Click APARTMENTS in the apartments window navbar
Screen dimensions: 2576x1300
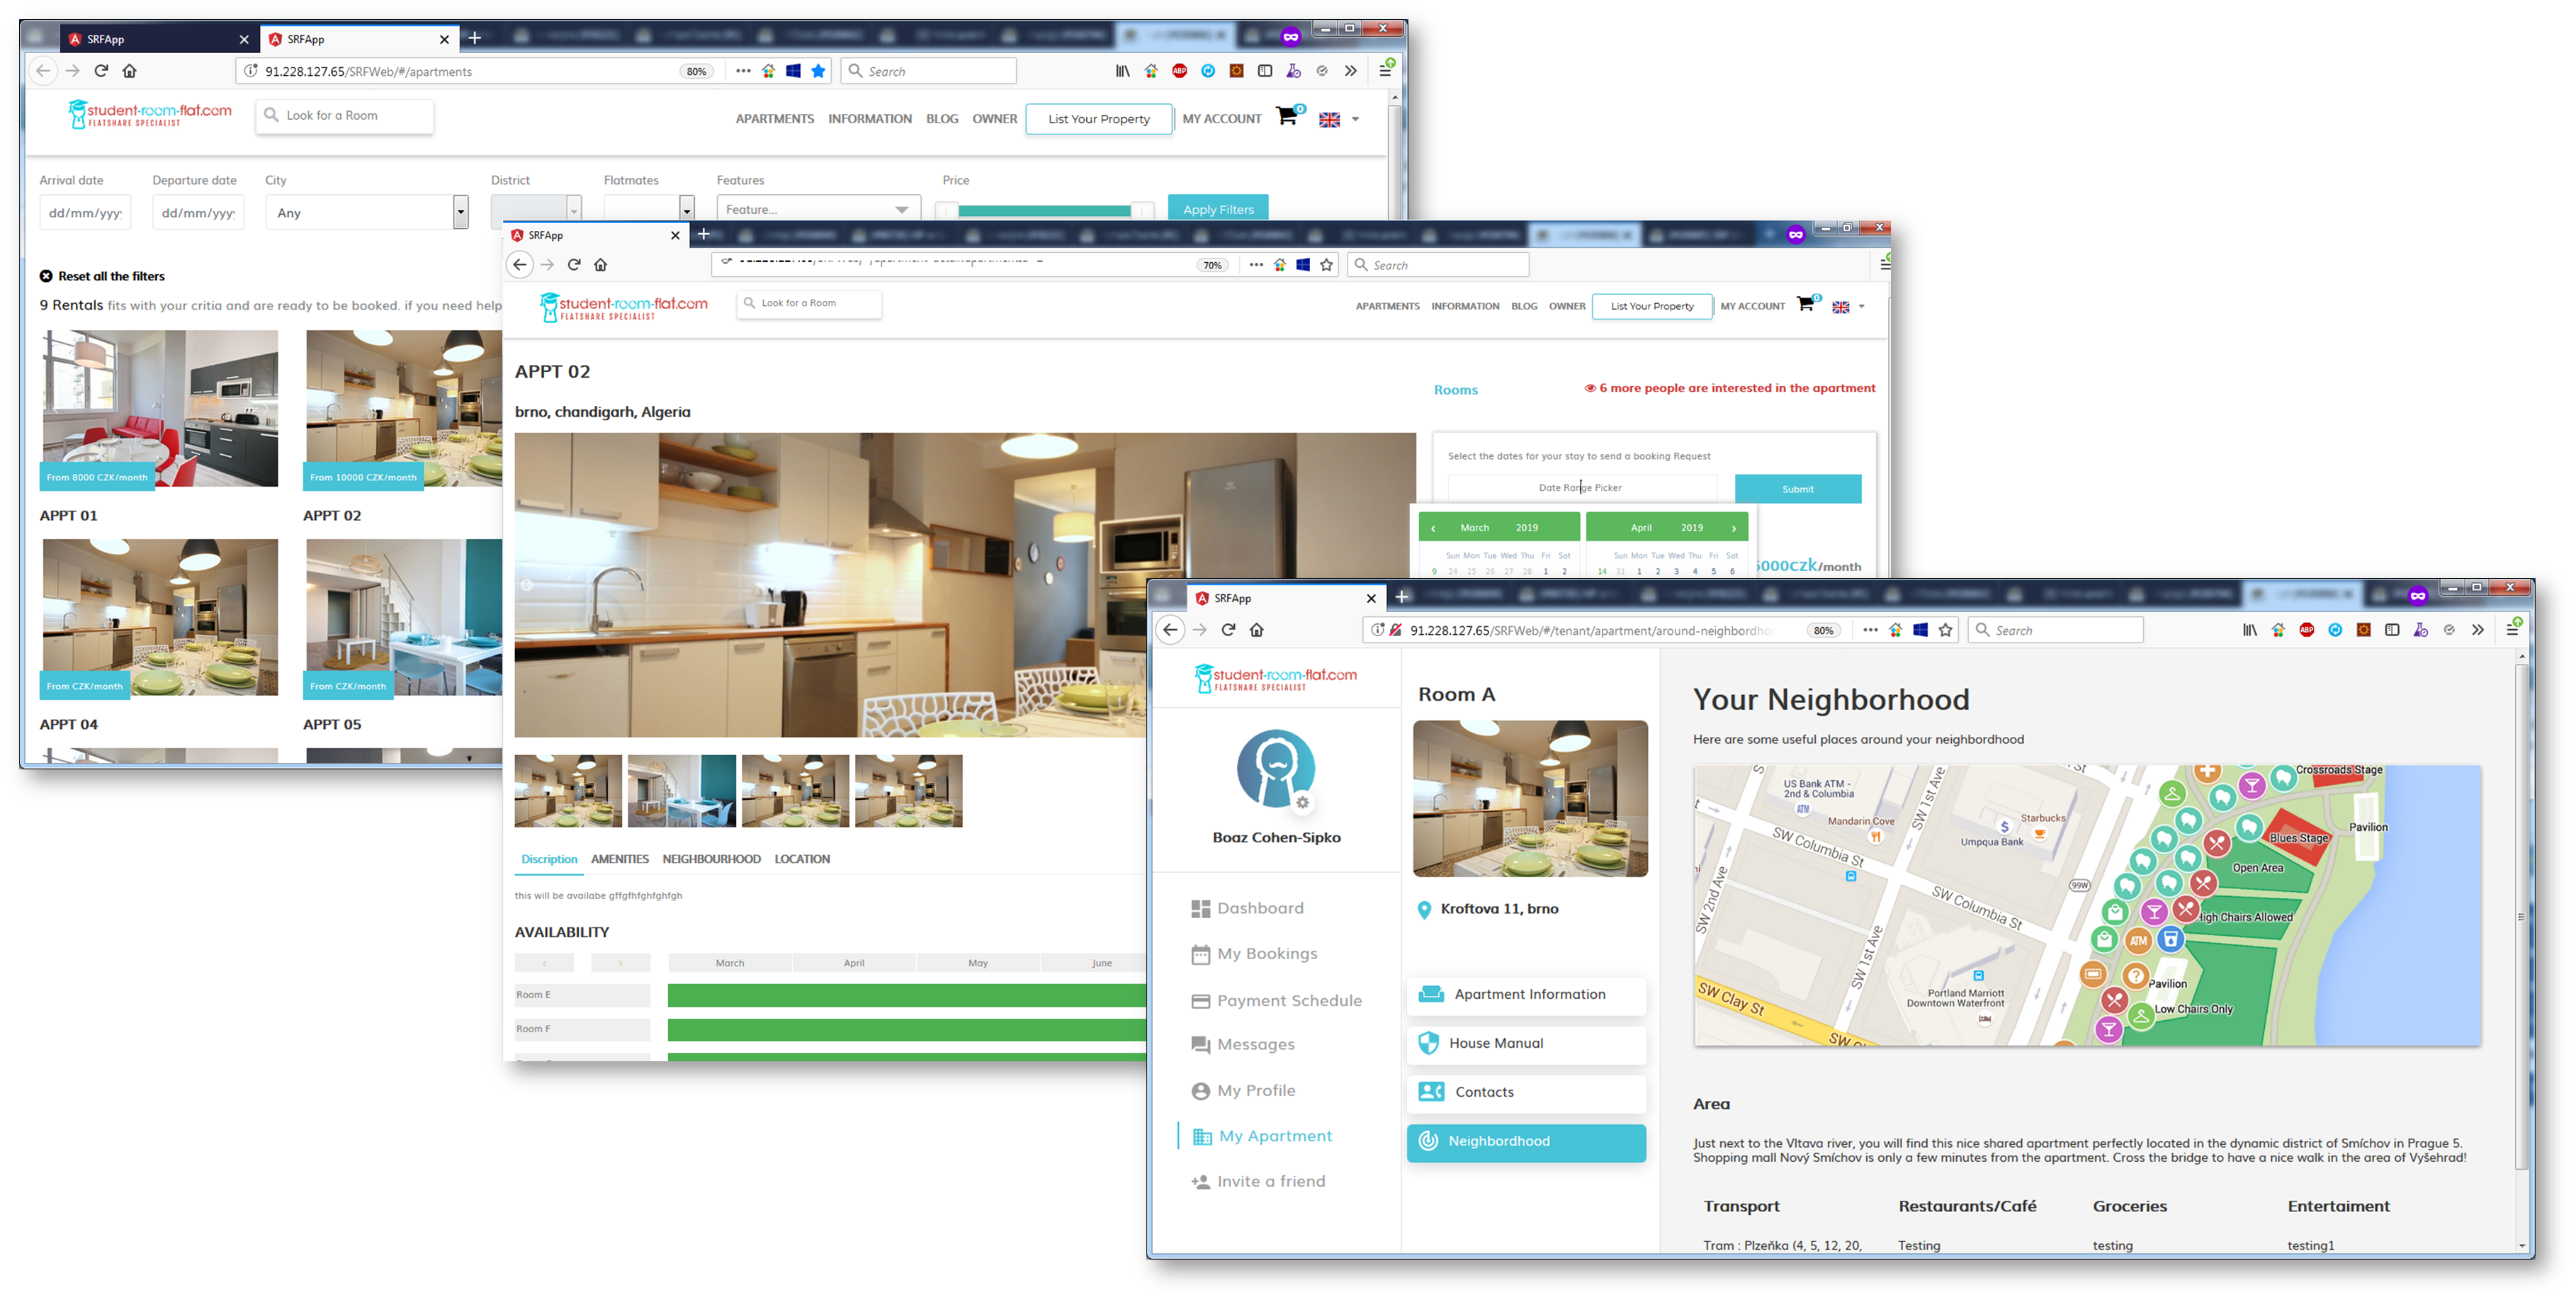774,119
